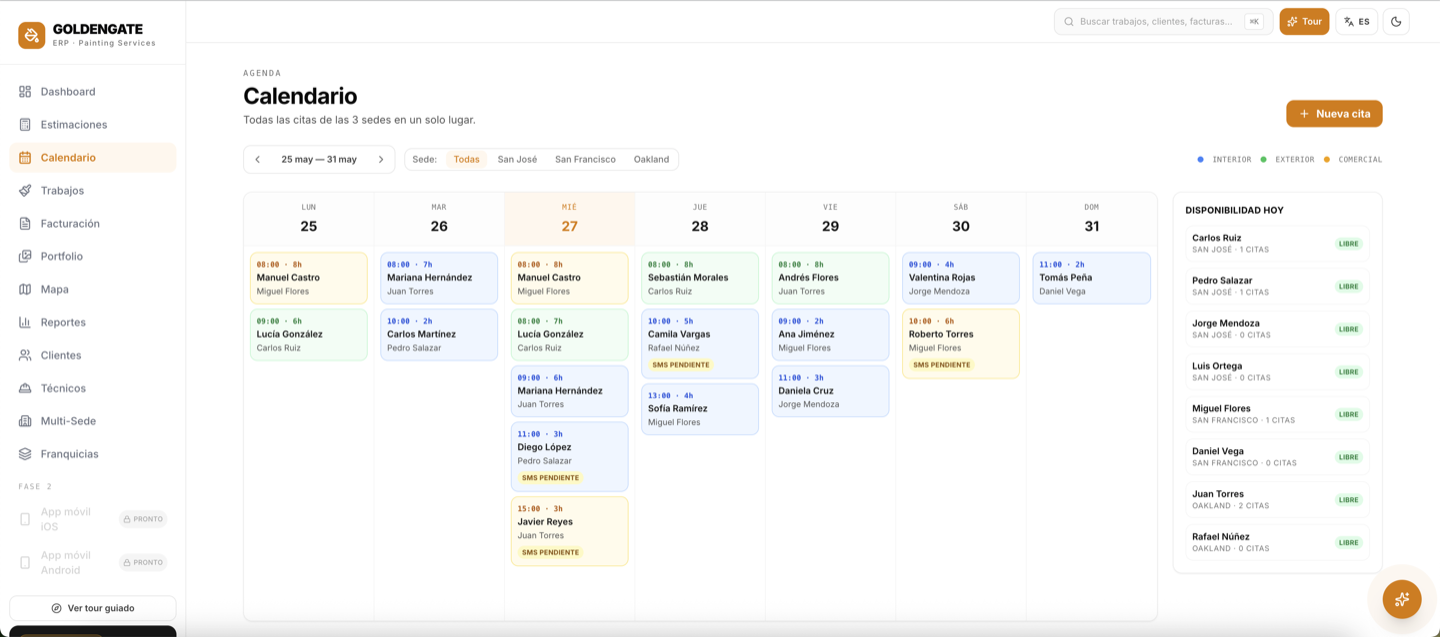Viewport: 1440px width, 637px height.
Task: Click Ver tour guiado button
Action: tap(93, 608)
